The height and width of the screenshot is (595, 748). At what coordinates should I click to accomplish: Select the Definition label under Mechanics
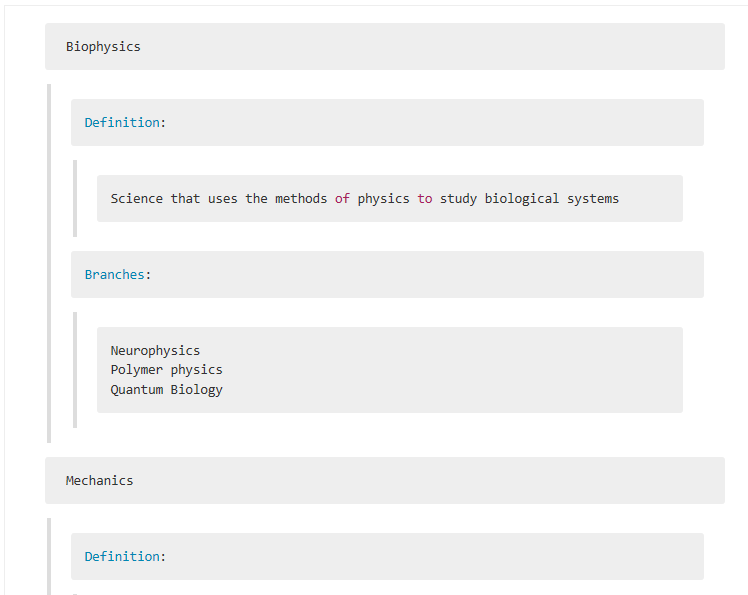coord(122,556)
